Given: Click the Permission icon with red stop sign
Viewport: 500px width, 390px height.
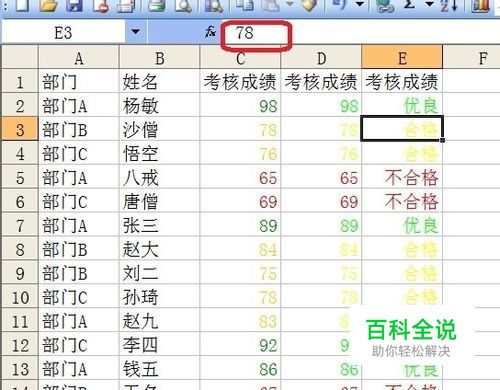Looking at the screenshot, I should tap(101, 5).
